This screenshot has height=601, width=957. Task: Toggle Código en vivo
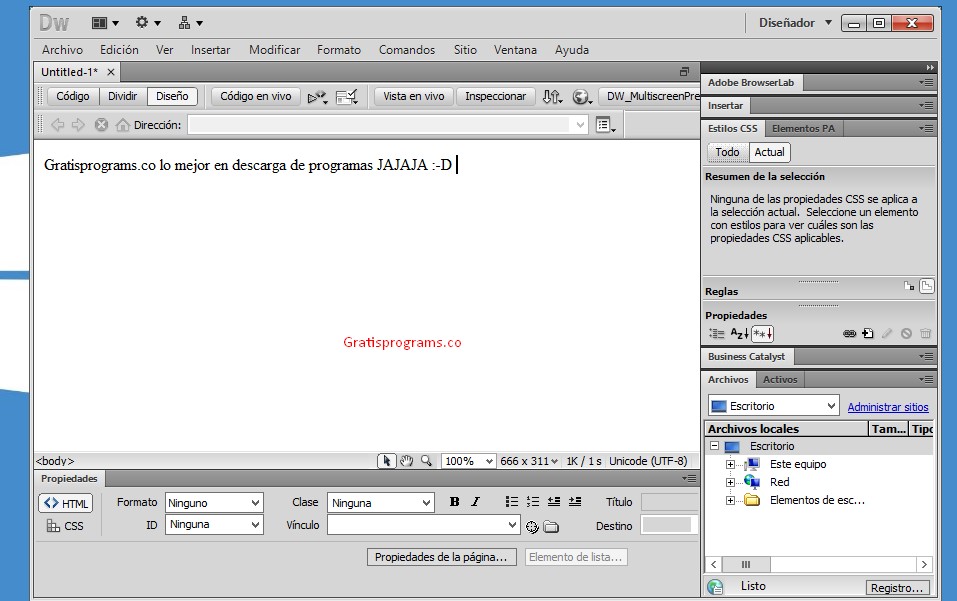(x=256, y=96)
